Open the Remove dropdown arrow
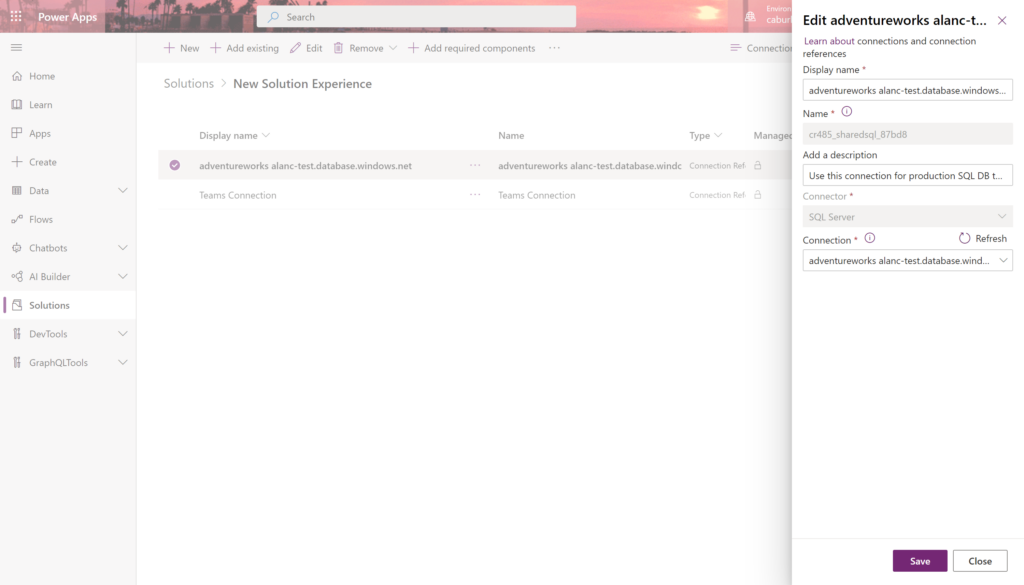The width and height of the screenshot is (1024, 585). click(393, 48)
